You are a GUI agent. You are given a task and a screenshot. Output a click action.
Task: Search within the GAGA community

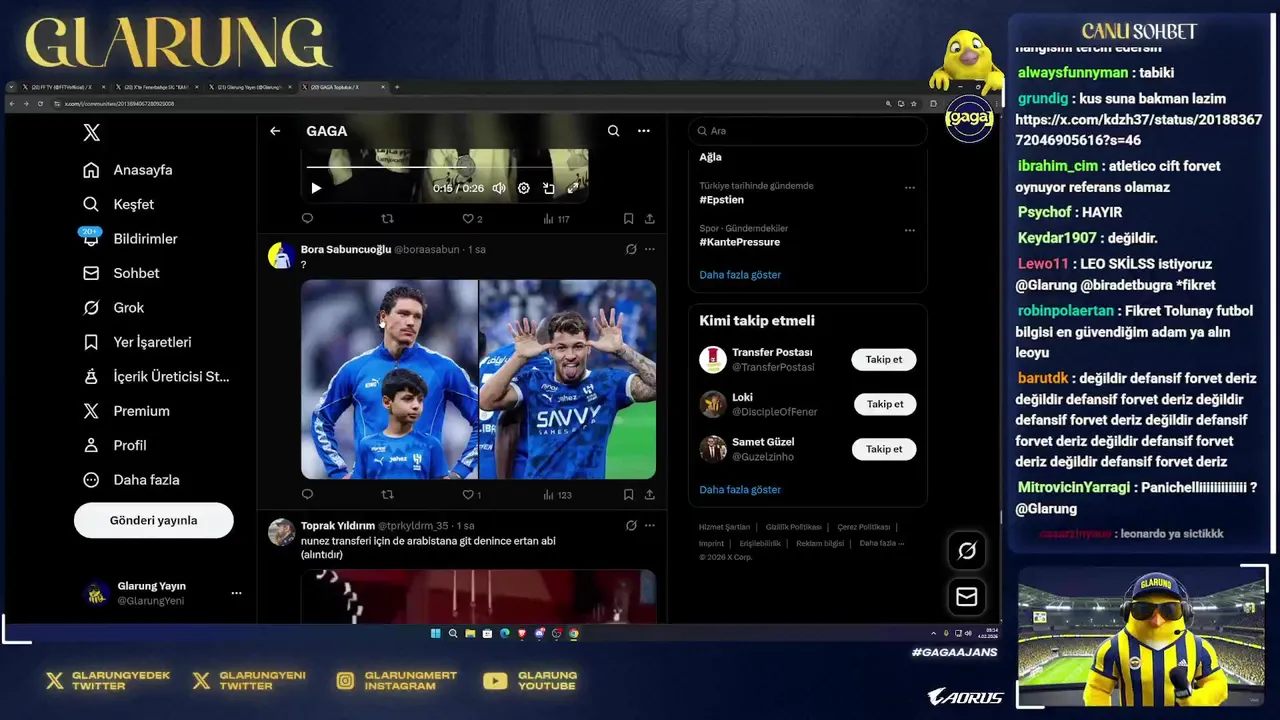click(x=613, y=131)
